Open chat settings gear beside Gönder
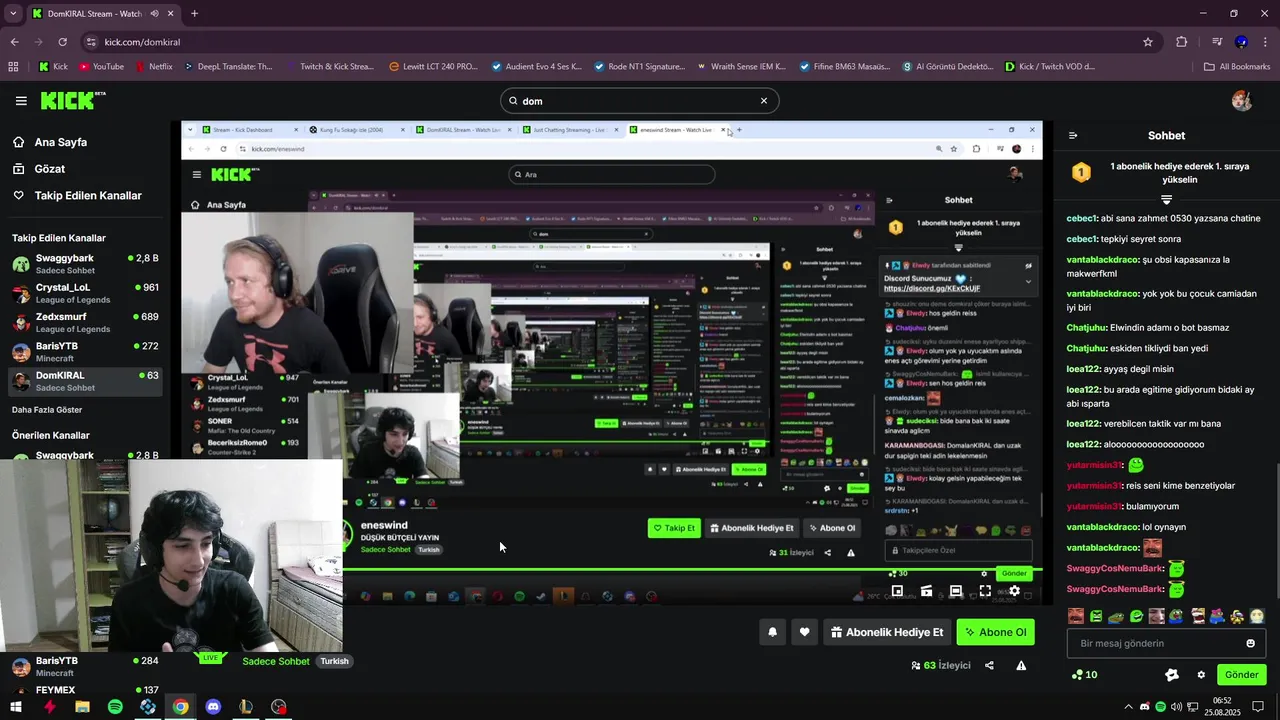Image resolution: width=1280 pixels, height=720 pixels. (x=1201, y=674)
